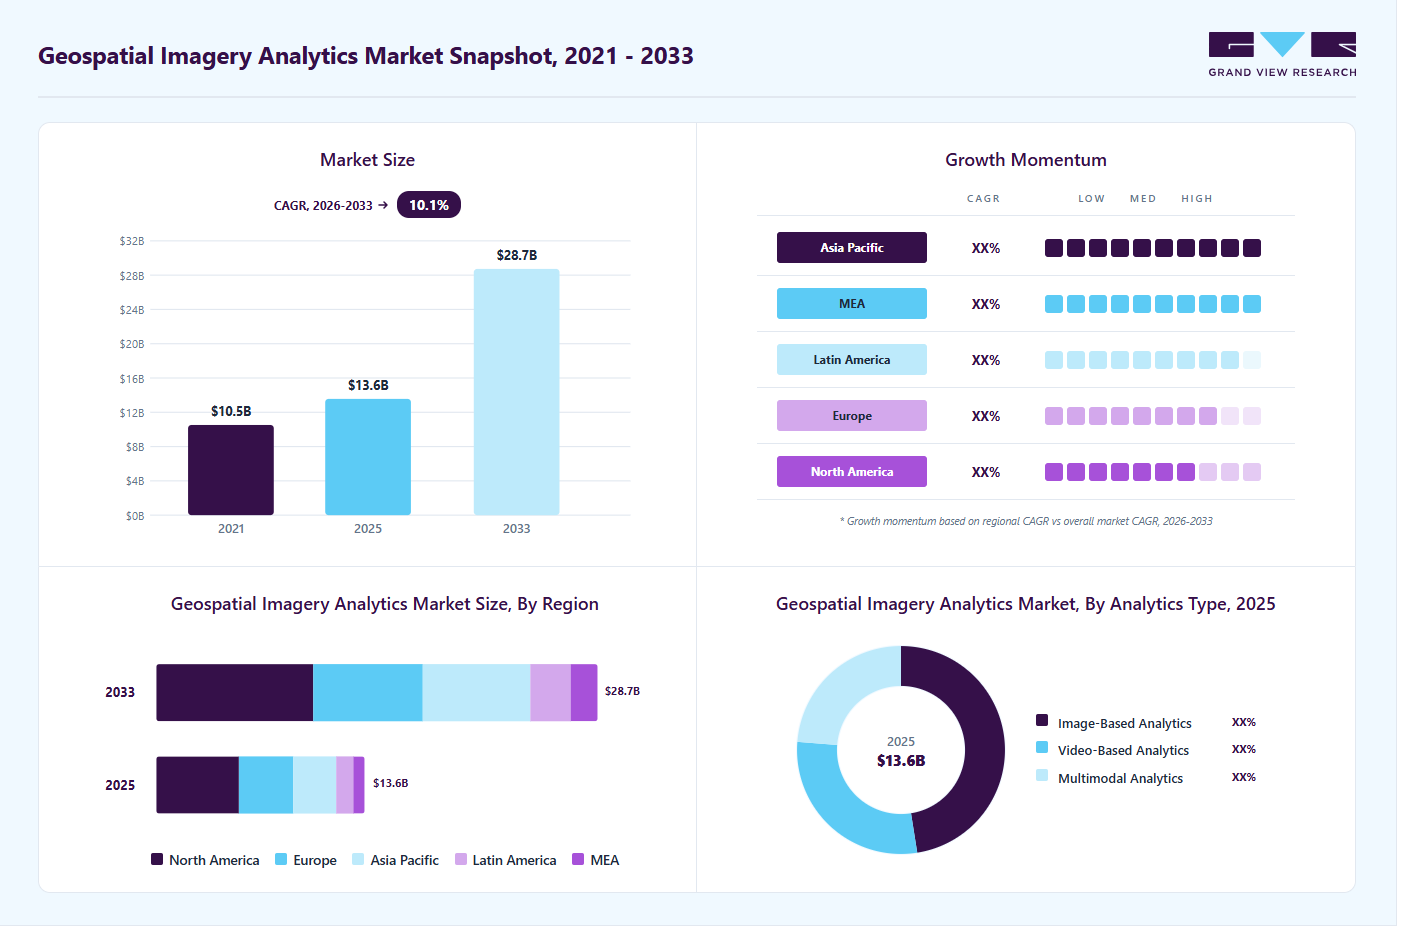The height and width of the screenshot is (927, 1401).
Task: Click the Europe segment of 2025 bar
Action: [x=266, y=785]
